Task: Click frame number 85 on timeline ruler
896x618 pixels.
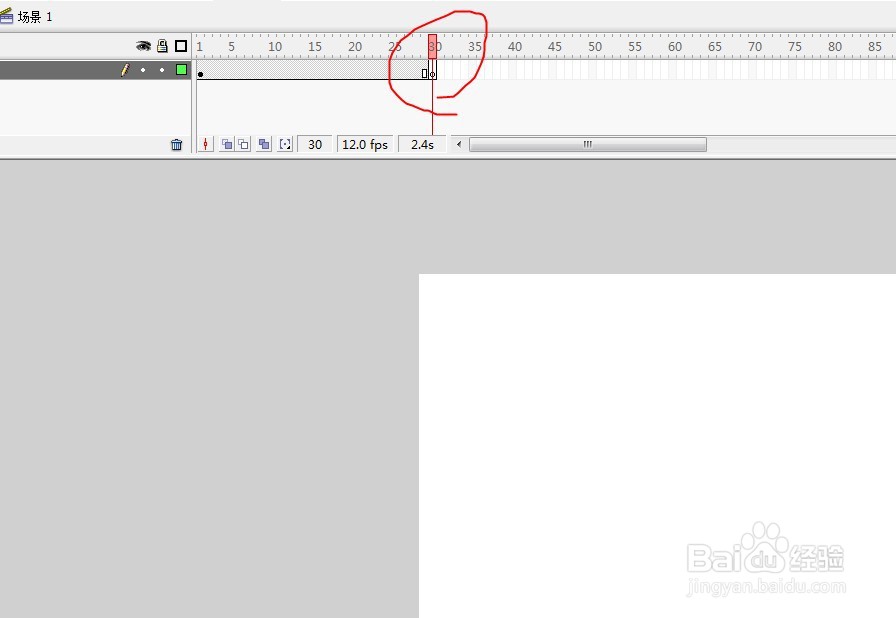Action: point(875,47)
